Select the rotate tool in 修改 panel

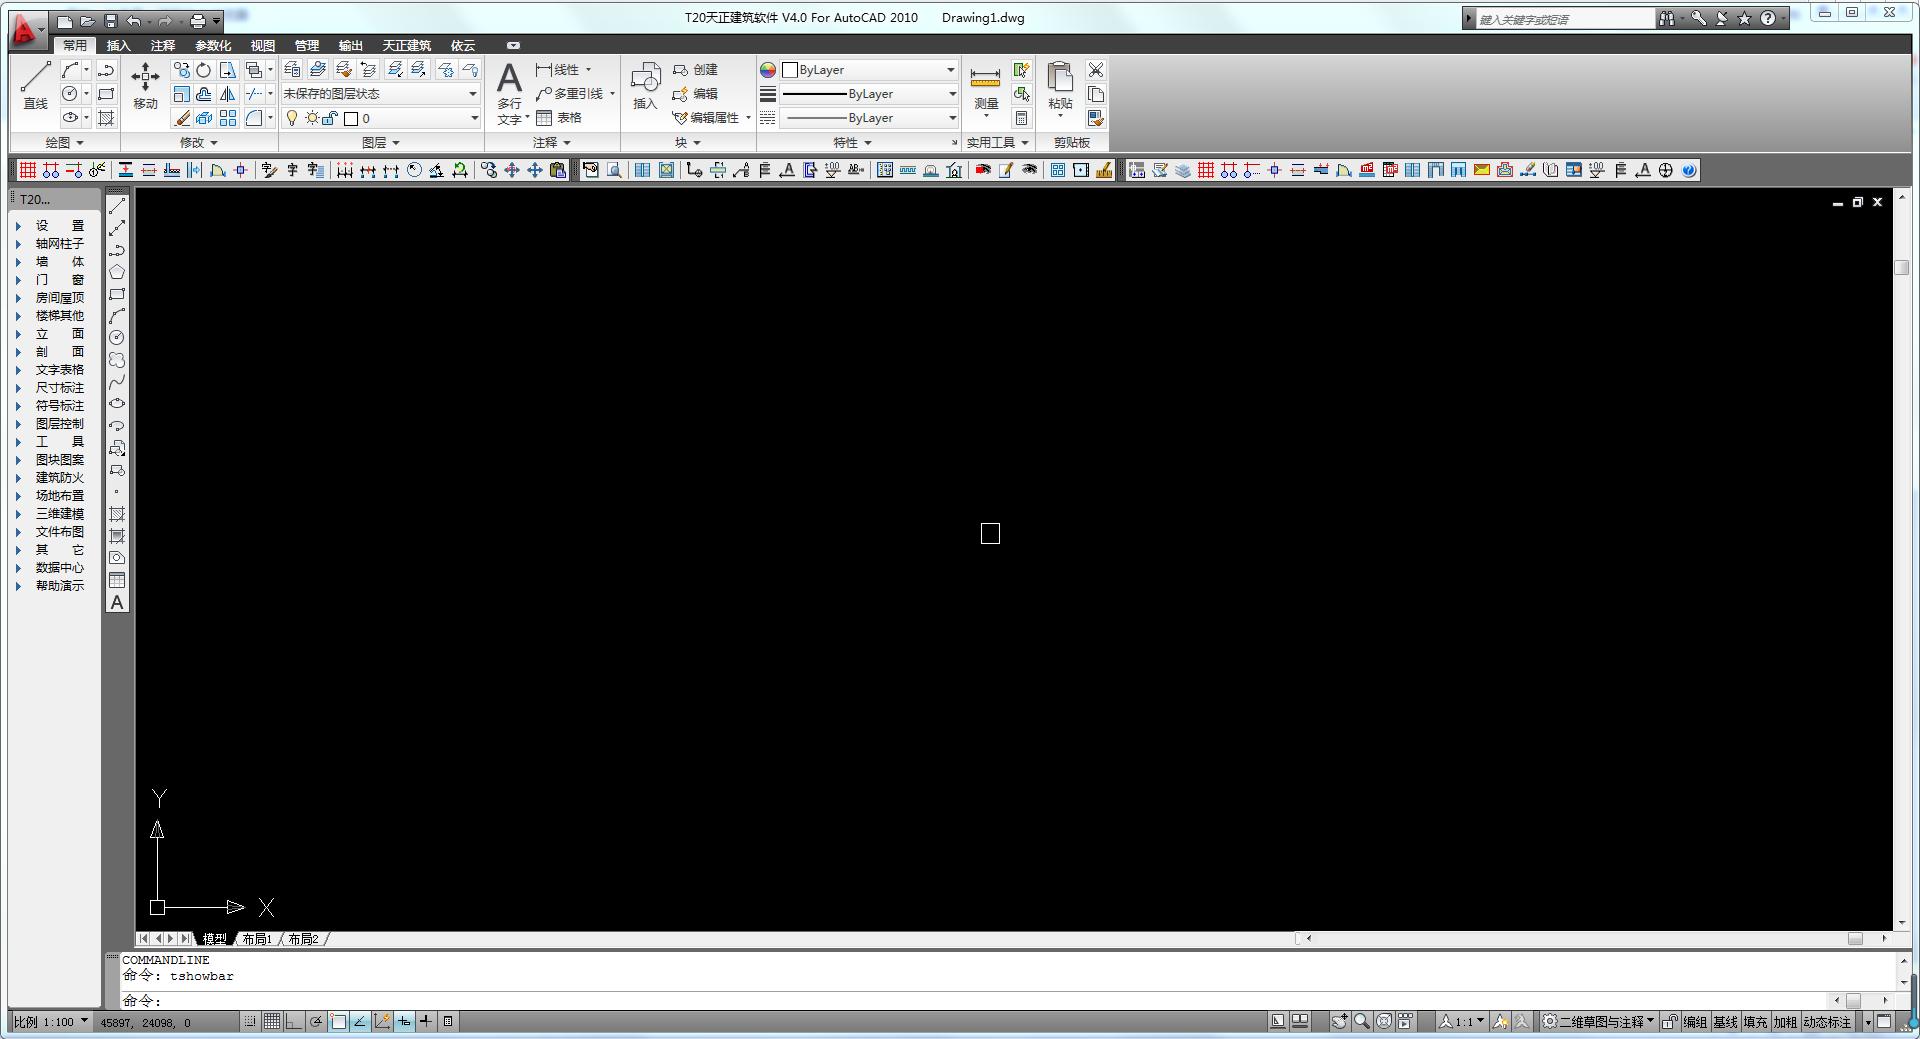point(204,70)
